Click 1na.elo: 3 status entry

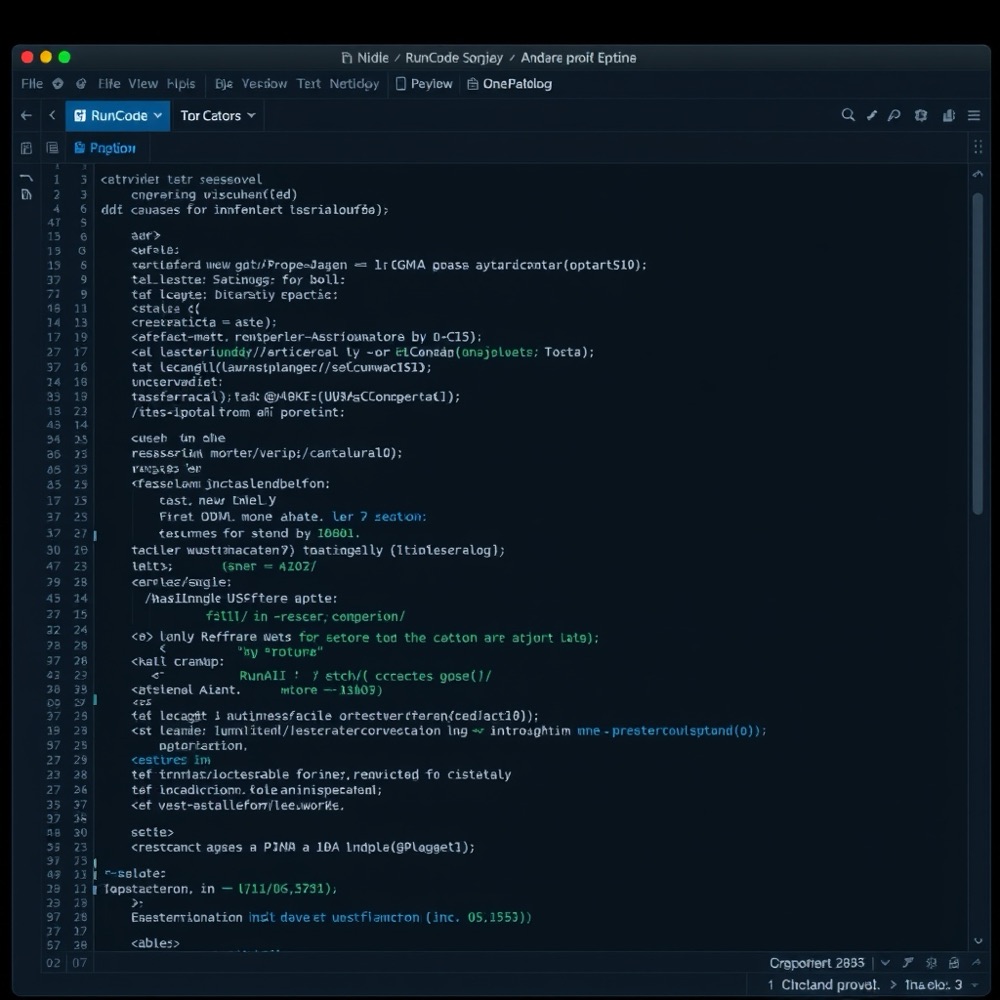point(933,985)
